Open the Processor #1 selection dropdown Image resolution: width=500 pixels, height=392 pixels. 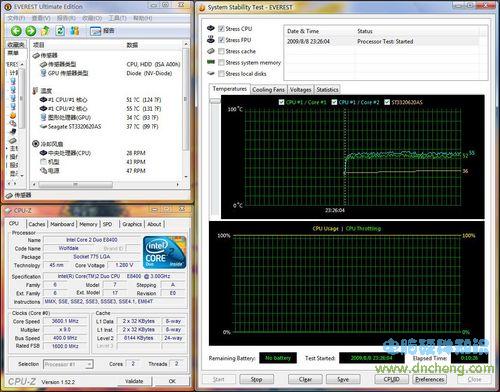68,364
